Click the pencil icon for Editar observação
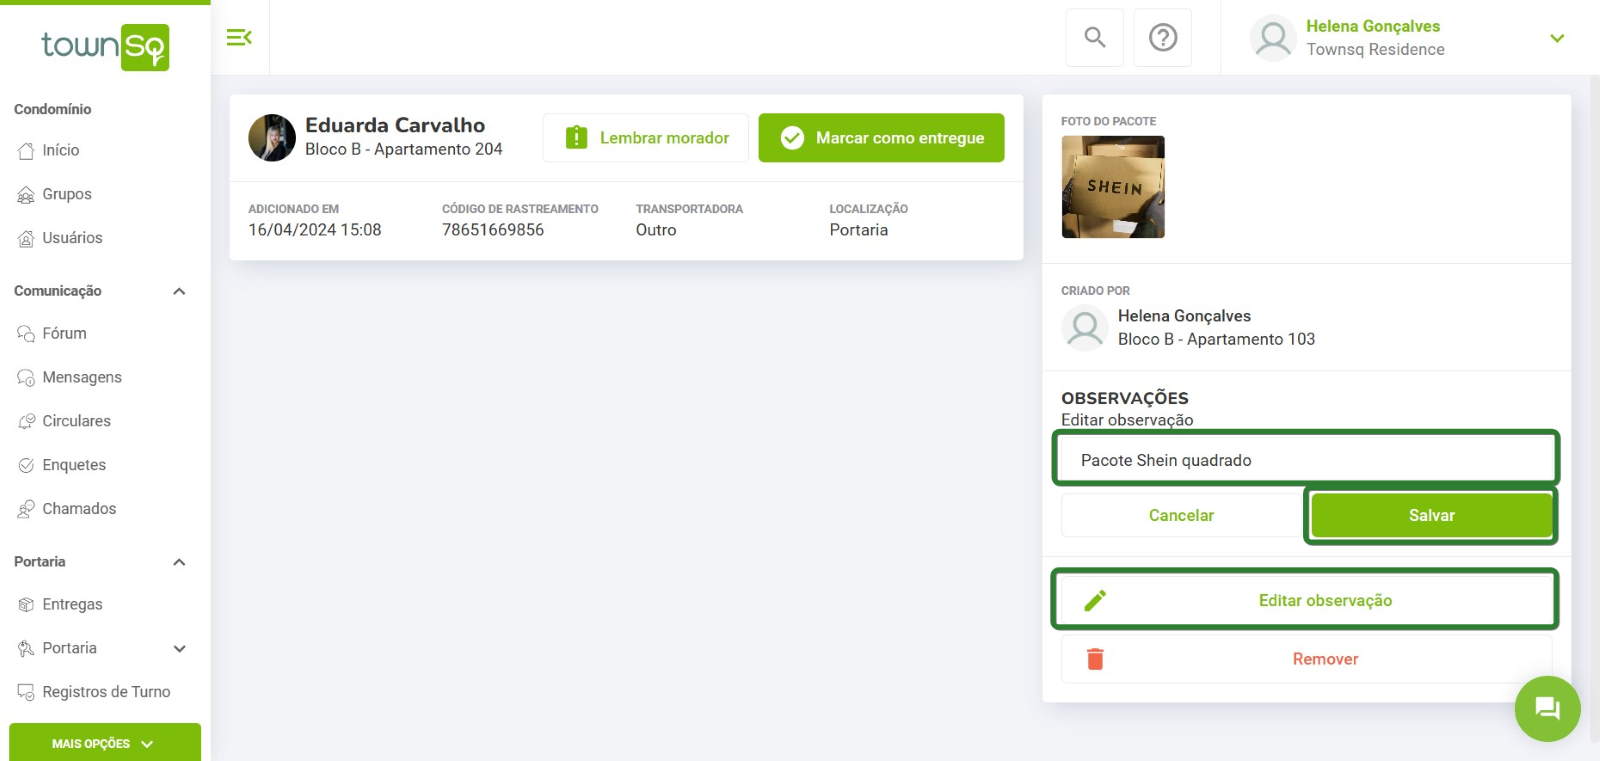 coord(1095,600)
